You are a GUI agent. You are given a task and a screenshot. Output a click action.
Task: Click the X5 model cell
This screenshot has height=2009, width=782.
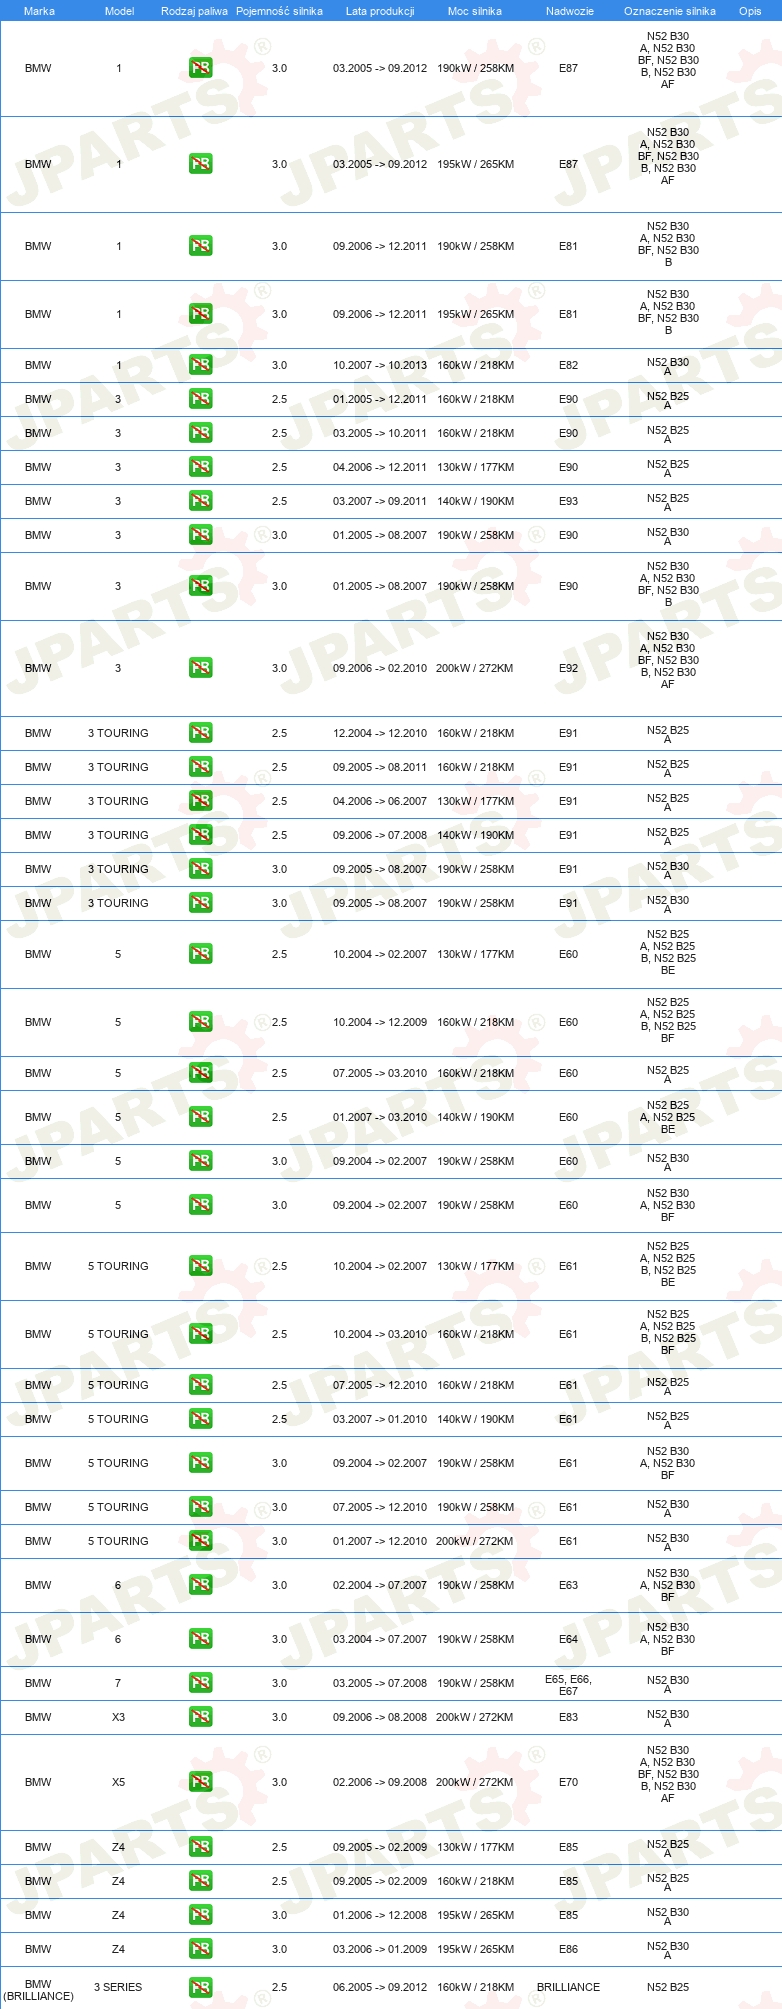coord(118,1782)
